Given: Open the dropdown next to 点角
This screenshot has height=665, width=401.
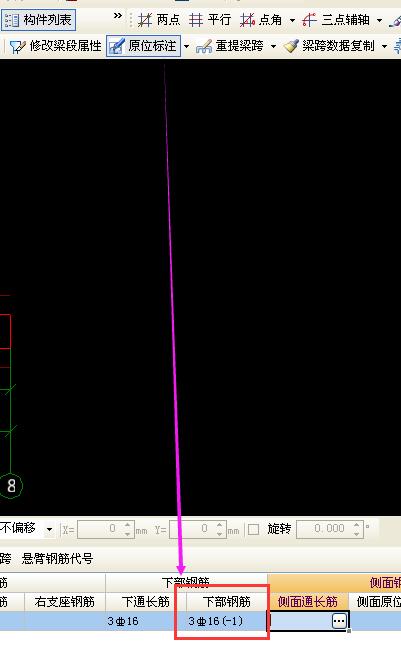Looking at the screenshot, I should tap(292, 20).
